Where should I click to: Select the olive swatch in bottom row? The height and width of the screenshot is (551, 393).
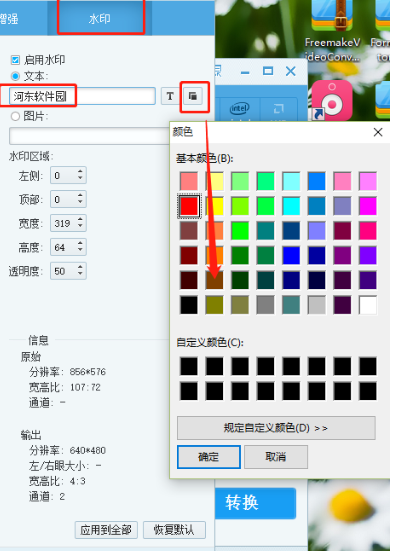pyautogui.click(x=214, y=305)
